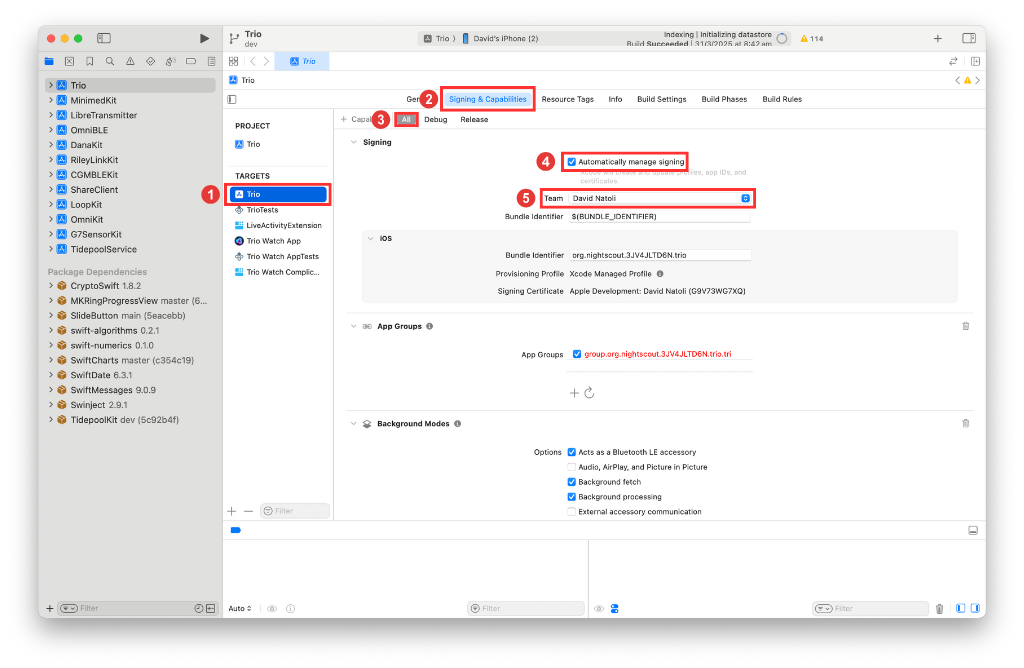Go back with the editor back arrow
This screenshot has height=668, width=1024.
click(253, 61)
